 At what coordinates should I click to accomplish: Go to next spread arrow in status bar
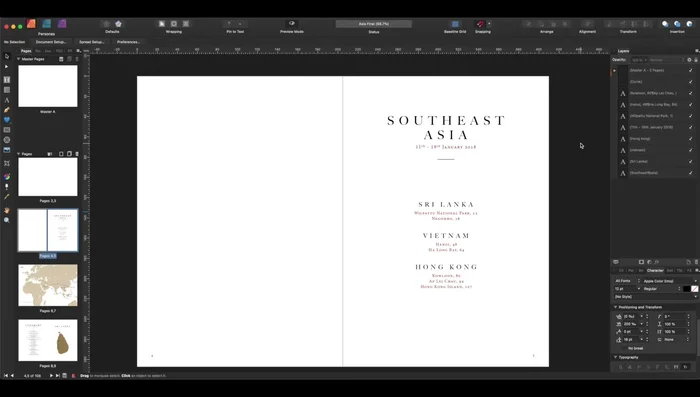pos(51,376)
